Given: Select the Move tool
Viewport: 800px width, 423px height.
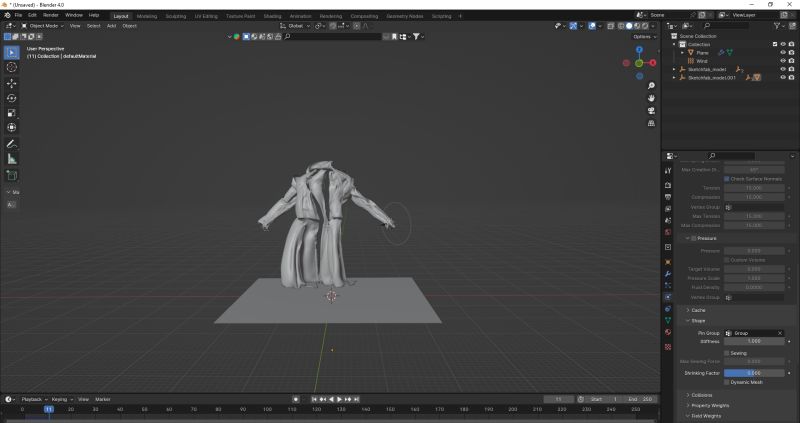Looking at the screenshot, I should coord(12,83).
